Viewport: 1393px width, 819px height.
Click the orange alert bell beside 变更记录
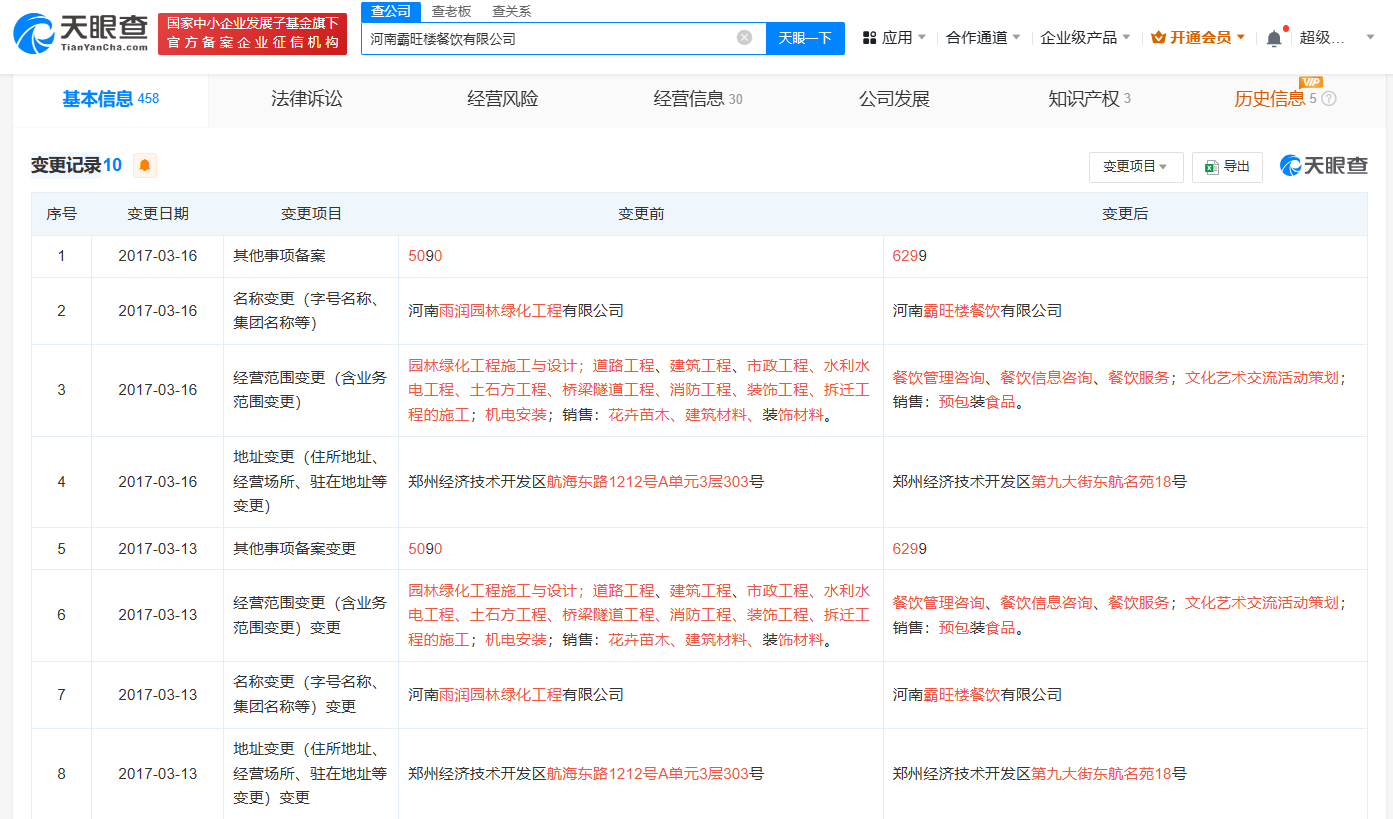[145, 166]
